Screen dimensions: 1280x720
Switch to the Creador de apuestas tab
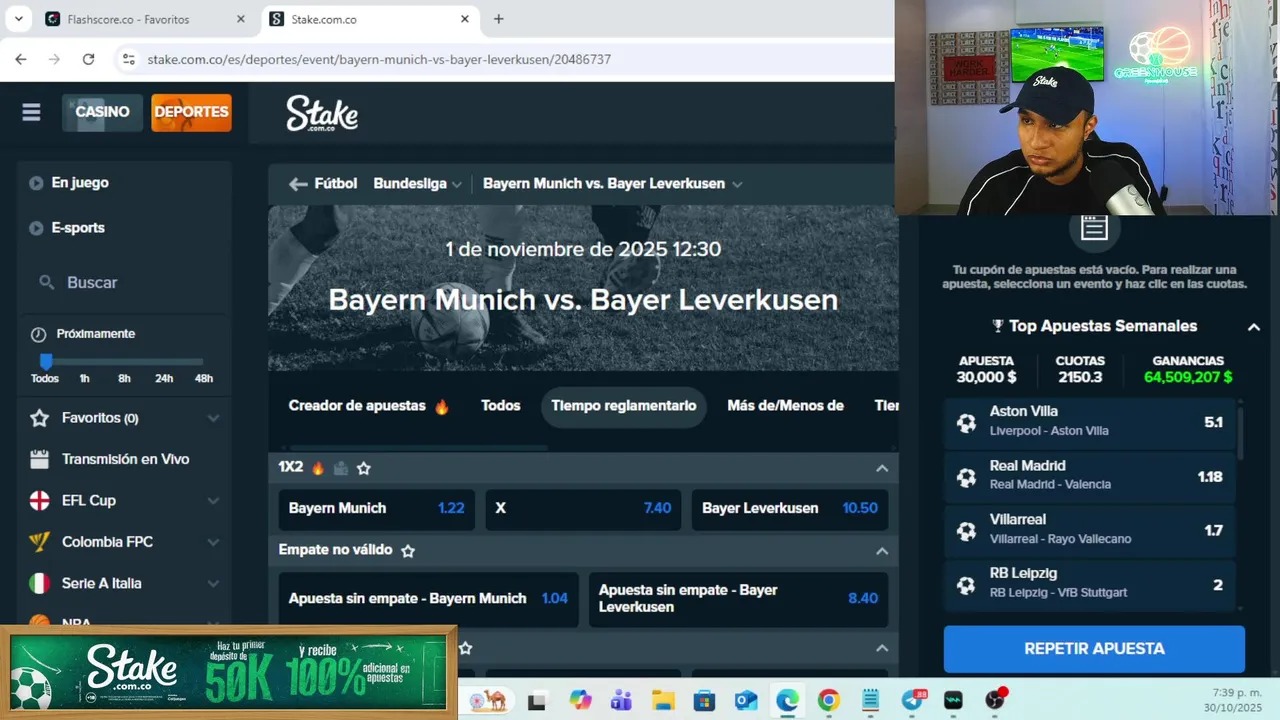point(369,406)
